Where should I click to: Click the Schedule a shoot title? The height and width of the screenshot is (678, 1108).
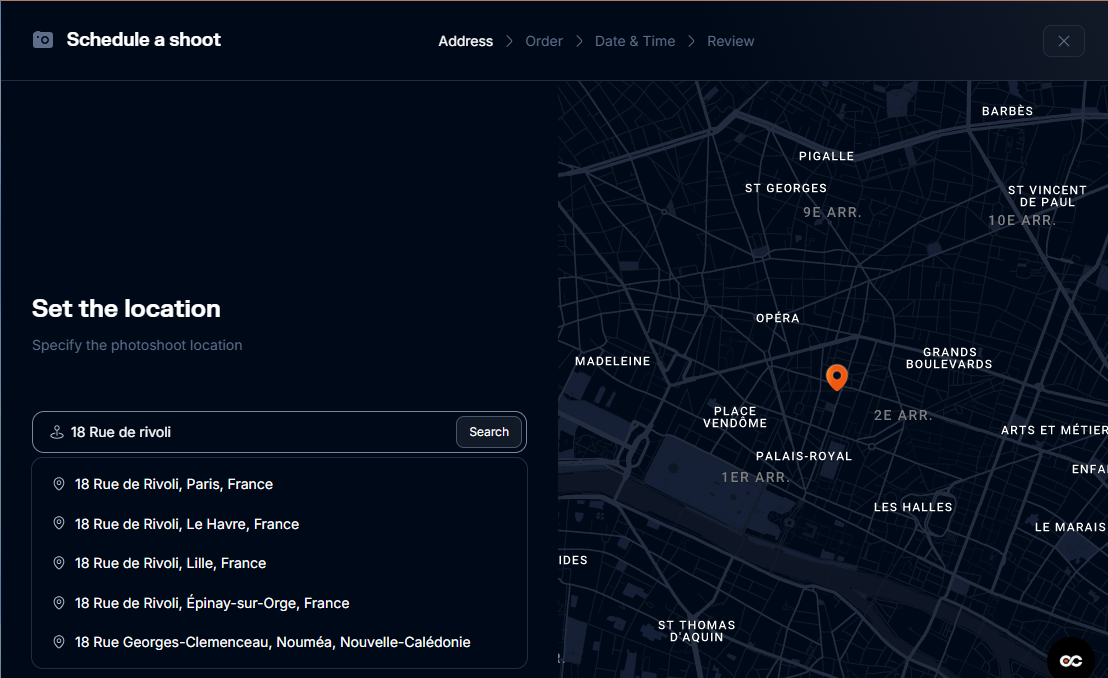pos(144,40)
